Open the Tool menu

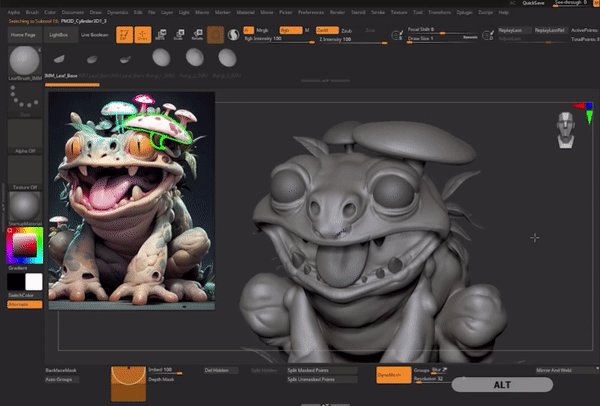pos(417,12)
